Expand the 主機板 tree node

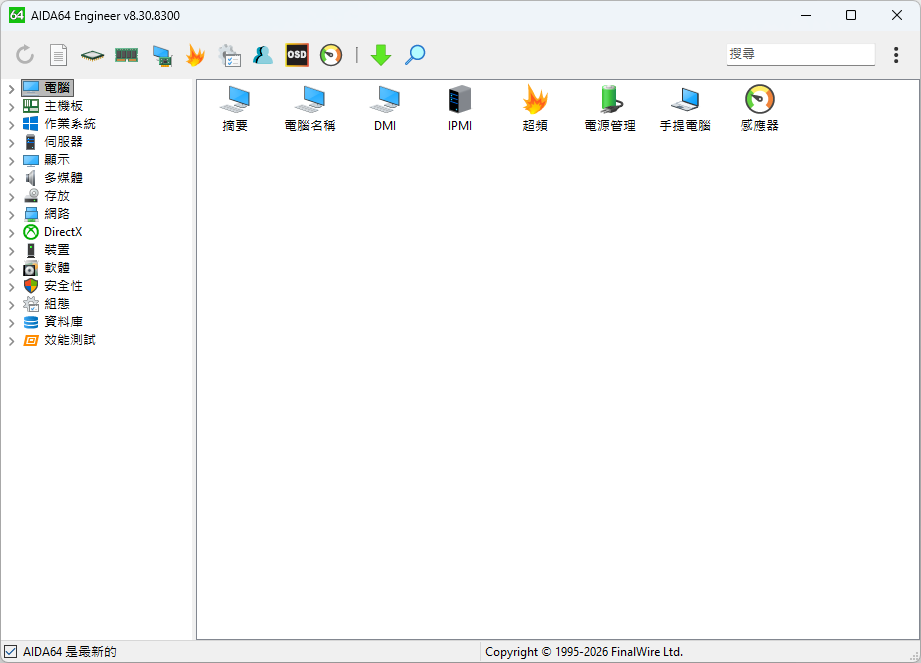[11, 106]
